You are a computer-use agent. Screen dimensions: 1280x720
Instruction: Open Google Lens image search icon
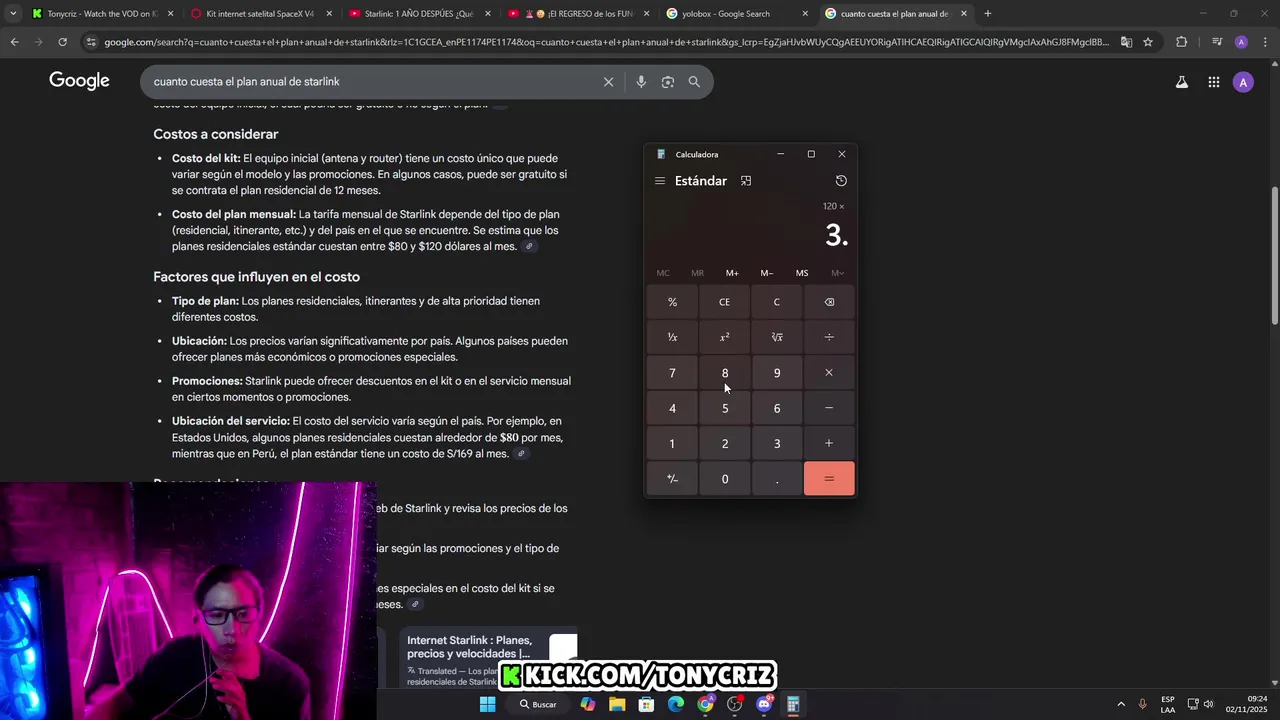pos(668,82)
